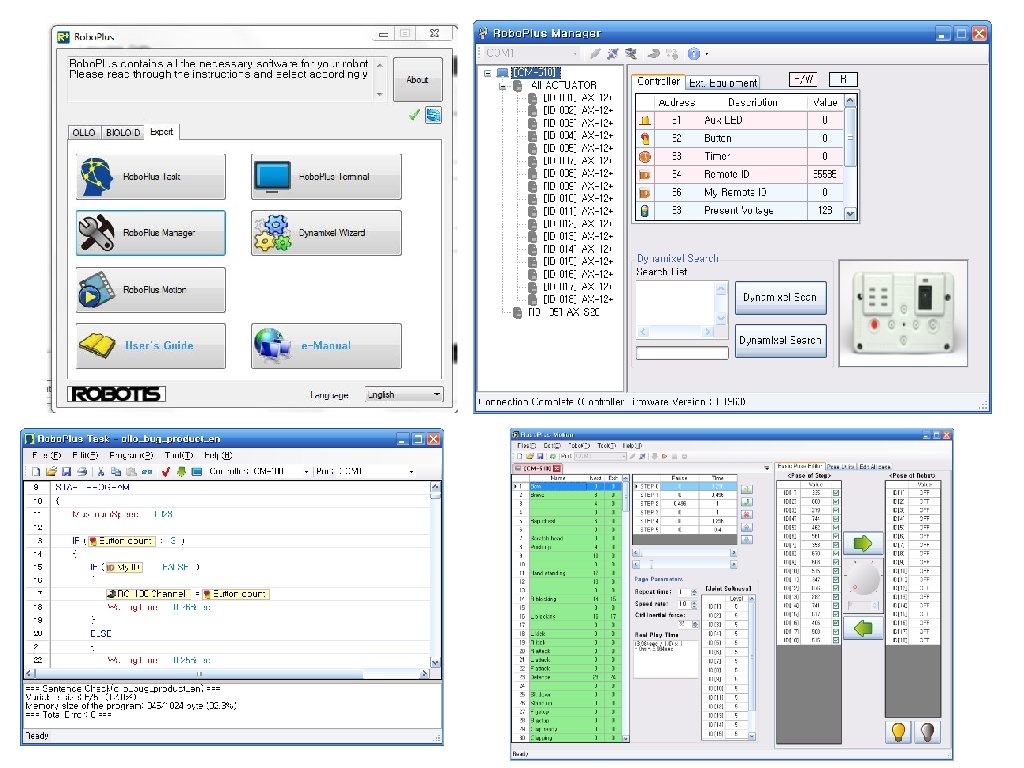Click the blue update icon beside the green check
The image size is (1024, 768).
click(433, 115)
